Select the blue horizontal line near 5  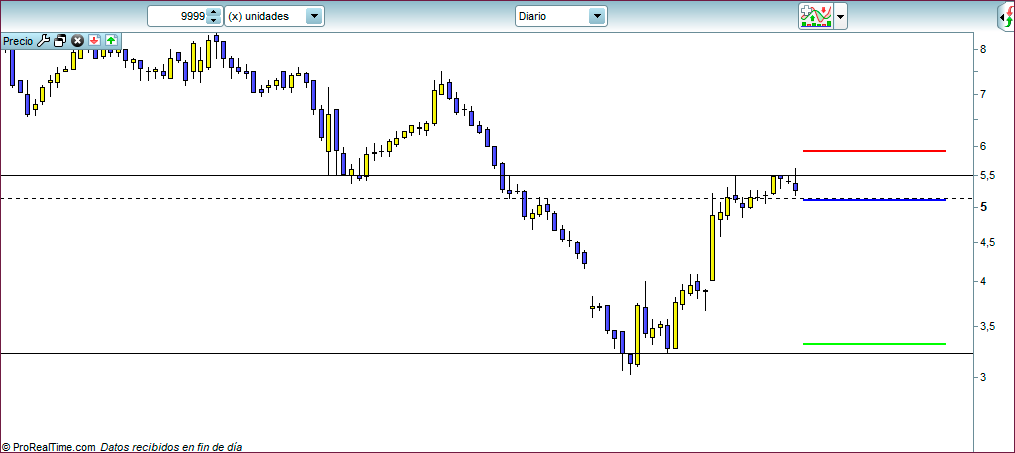point(874,200)
